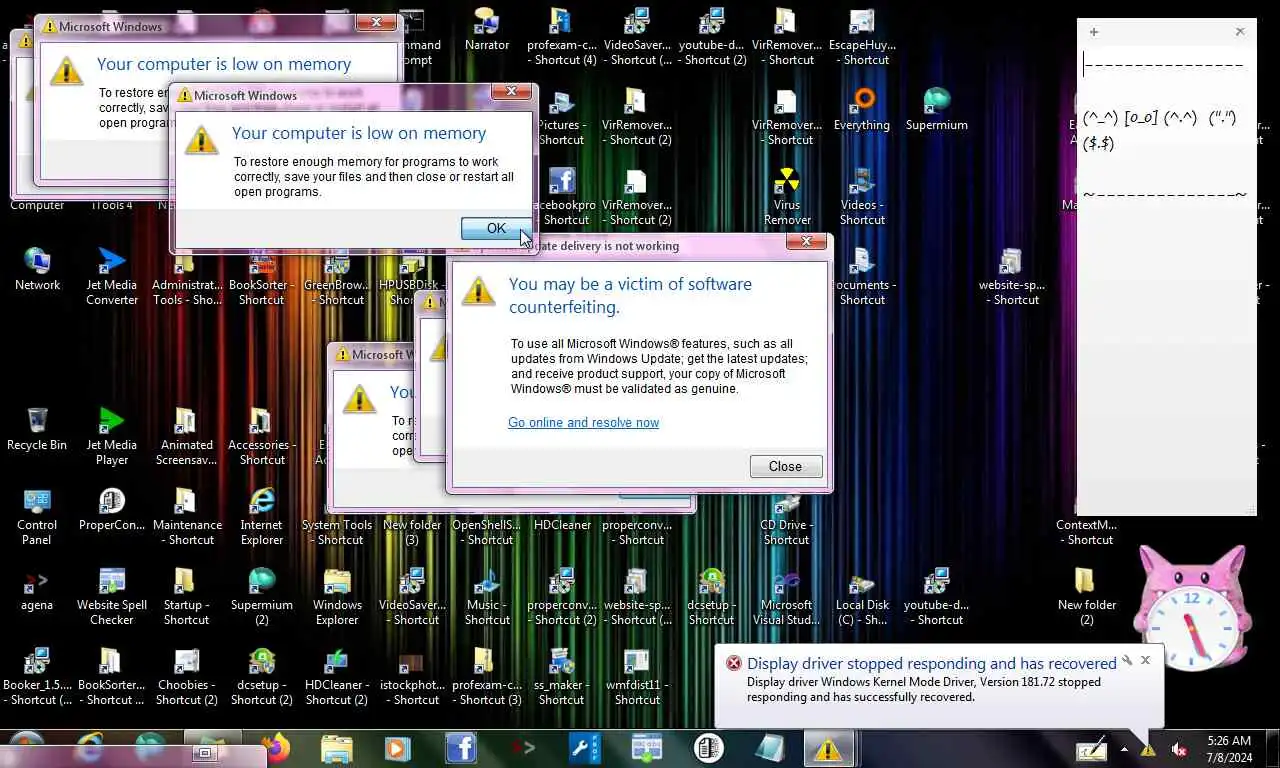Select the Jet Media Converter icon
The image size is (1280, 768).
(112, 277)
